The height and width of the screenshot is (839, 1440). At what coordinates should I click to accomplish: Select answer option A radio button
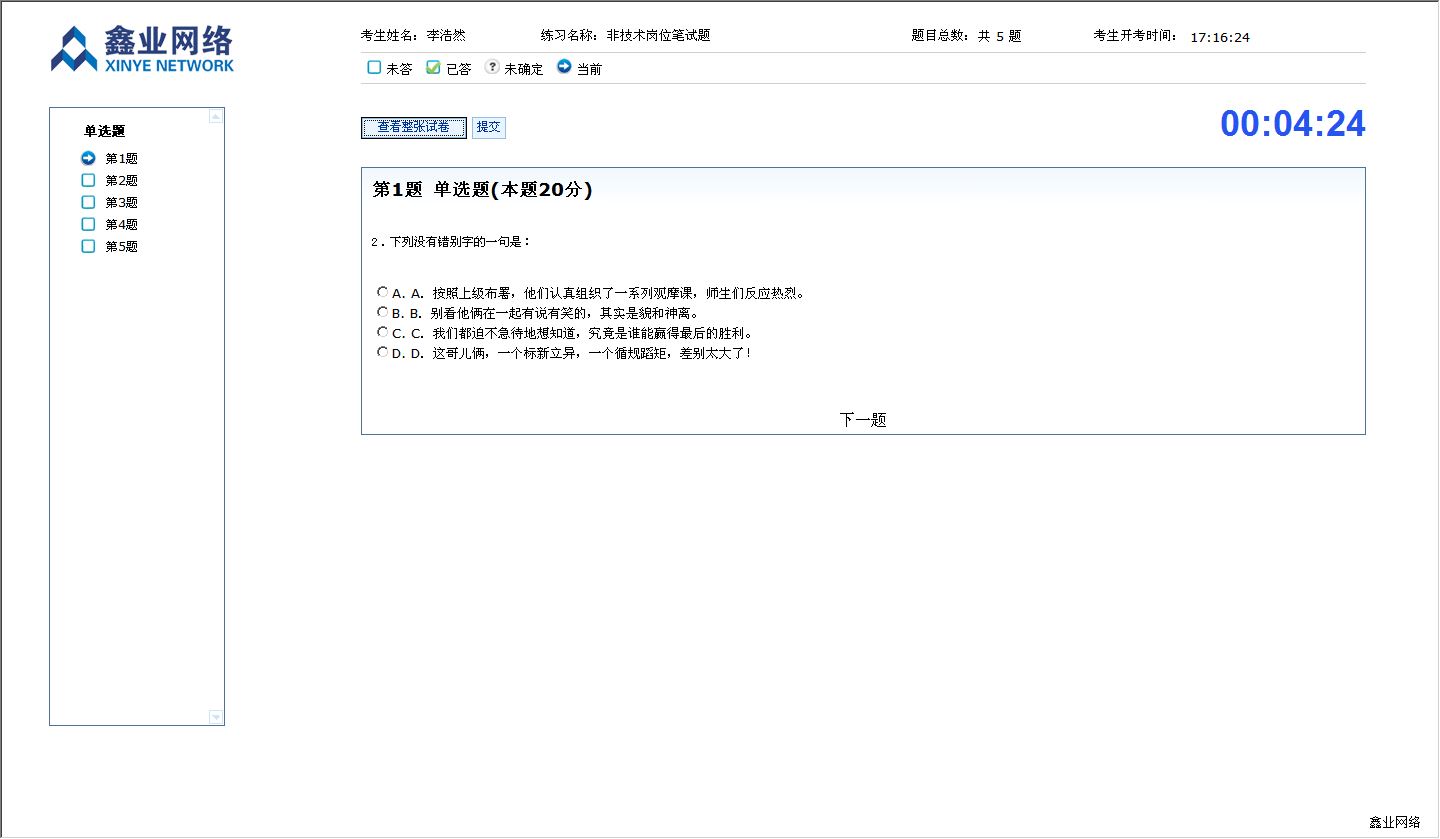[x=382, y=292]
